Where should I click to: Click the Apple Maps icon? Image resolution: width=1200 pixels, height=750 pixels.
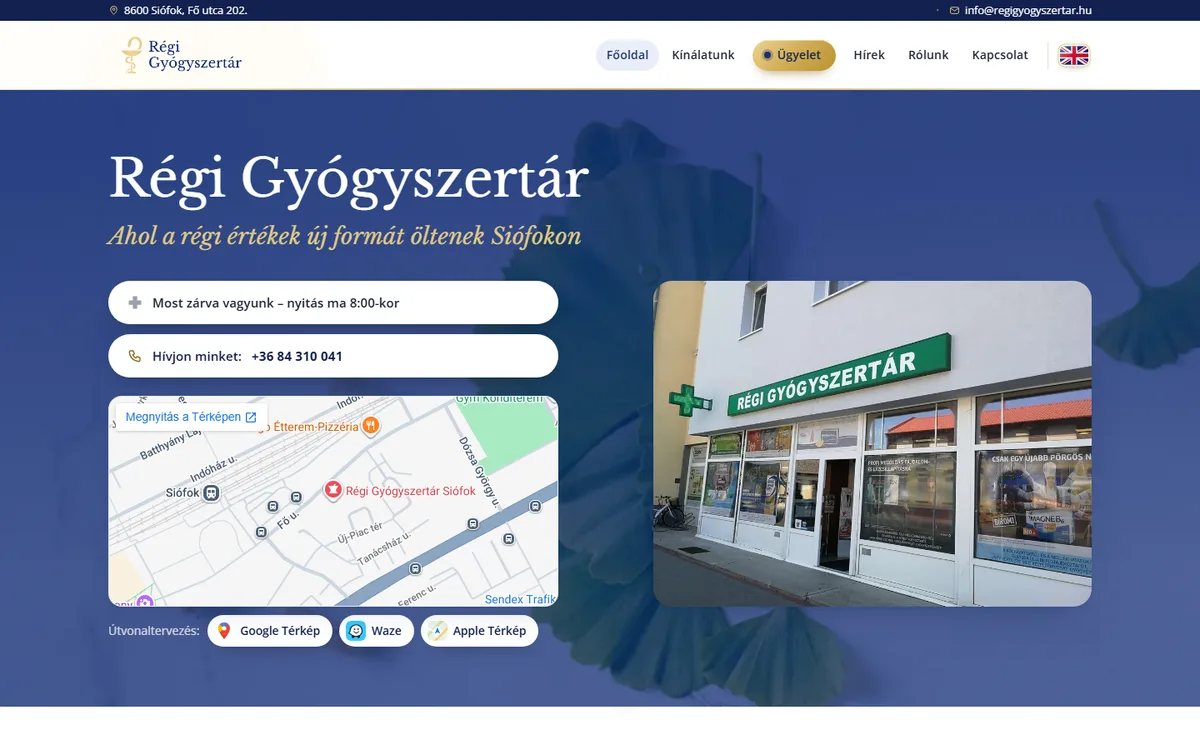coord(438,631)
